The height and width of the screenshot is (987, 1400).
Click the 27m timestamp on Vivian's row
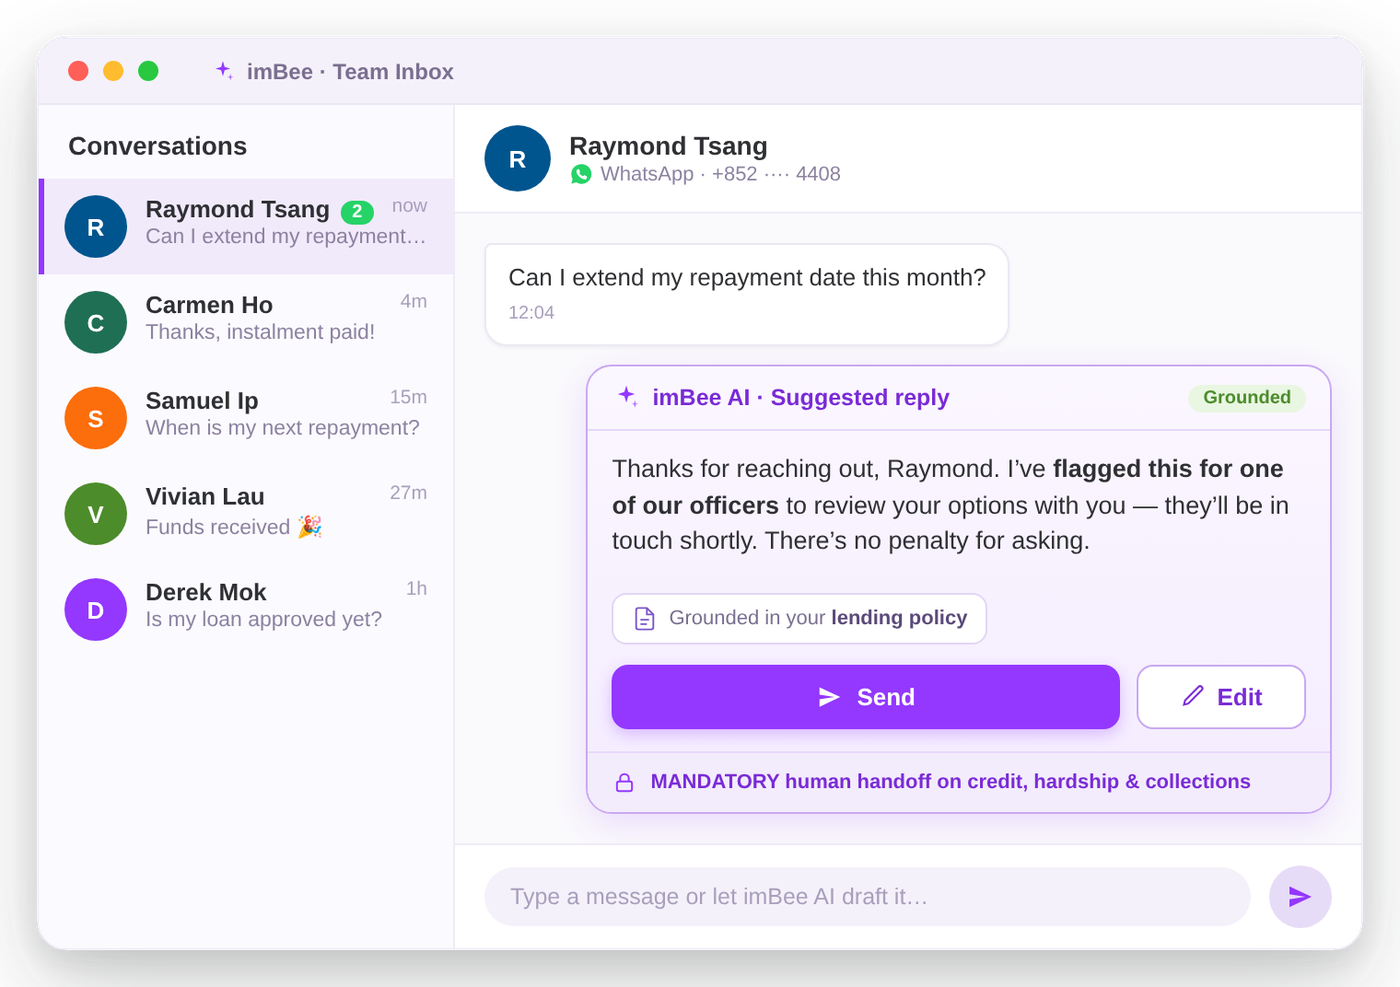coord(408,493)
